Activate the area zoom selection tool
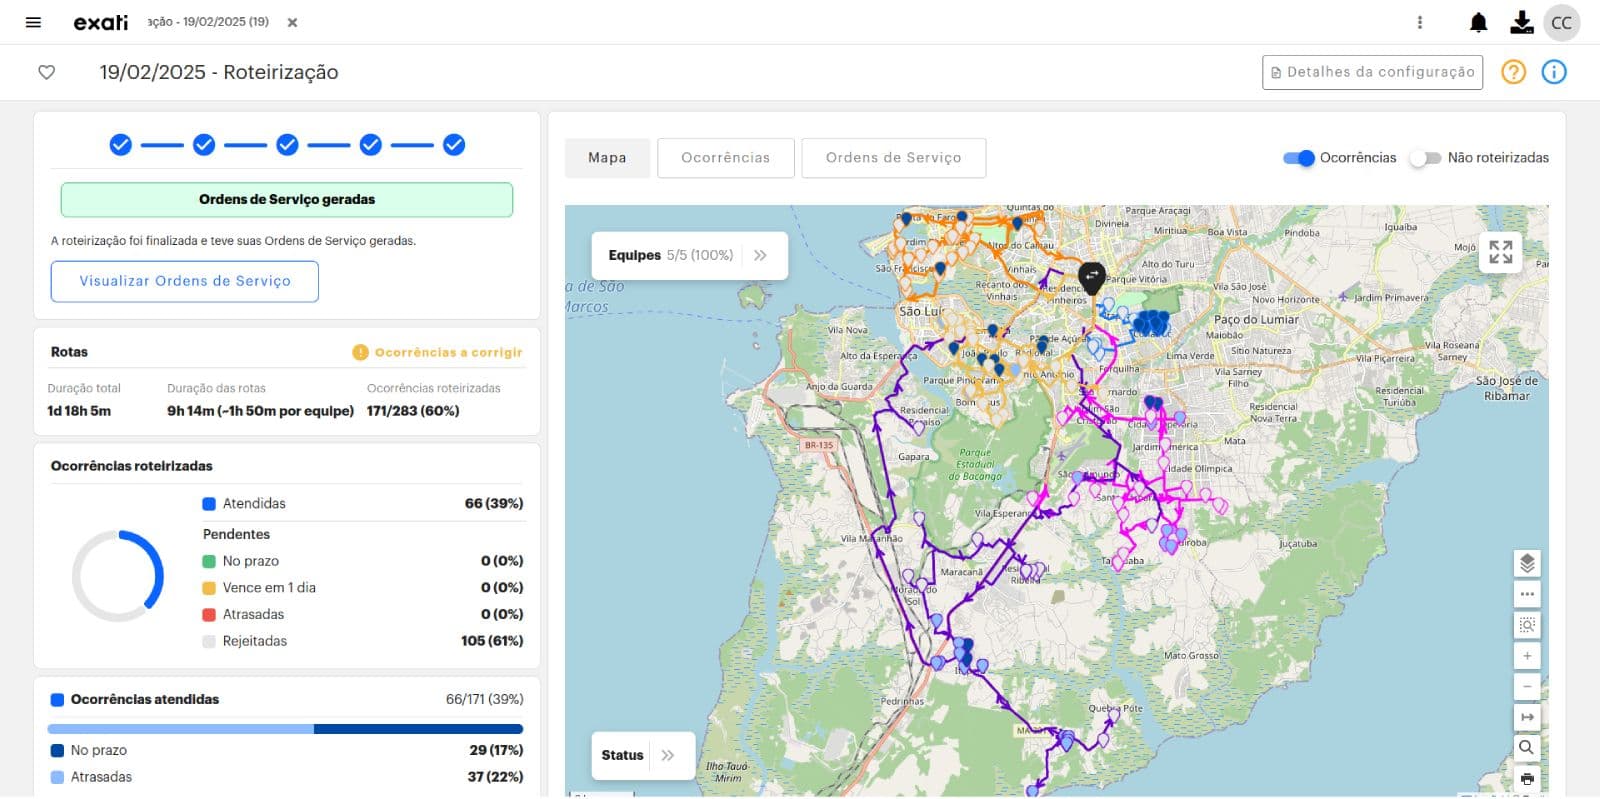 1527,625
